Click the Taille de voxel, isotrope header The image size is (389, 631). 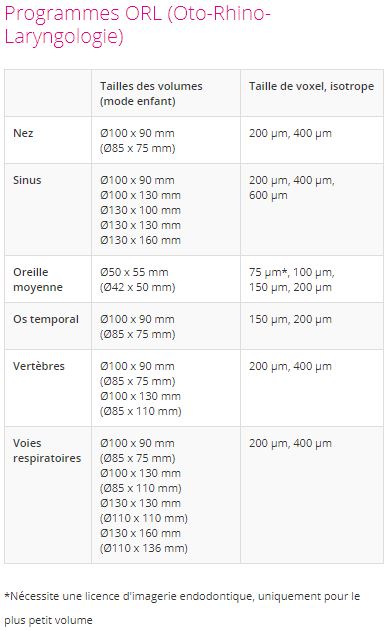311,86
